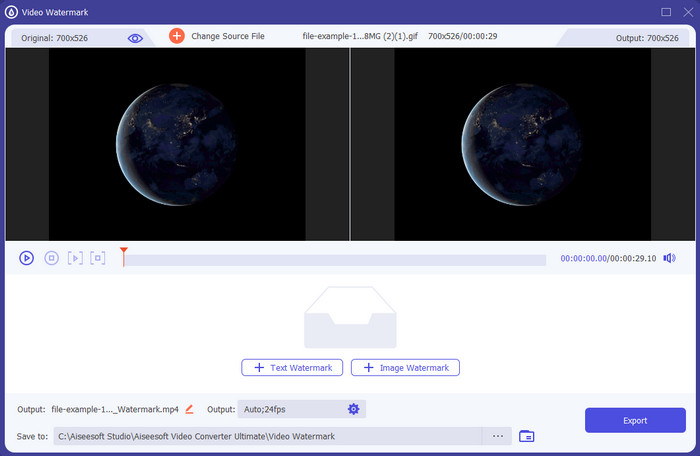Export the watermarked video
This screenshot has width=700, height=456.
(635, 420)
